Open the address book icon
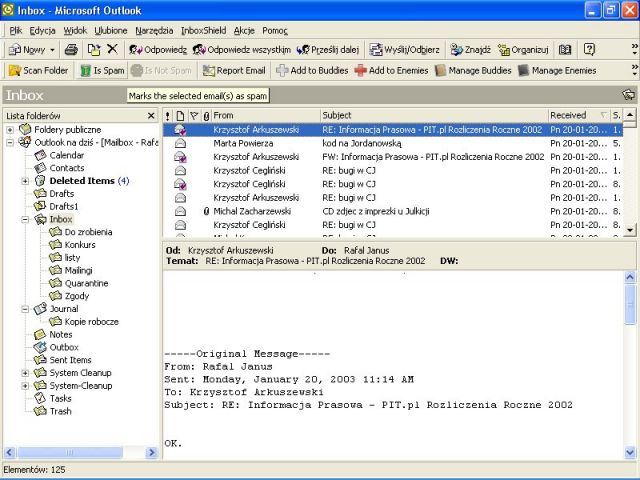 (565, 49)
